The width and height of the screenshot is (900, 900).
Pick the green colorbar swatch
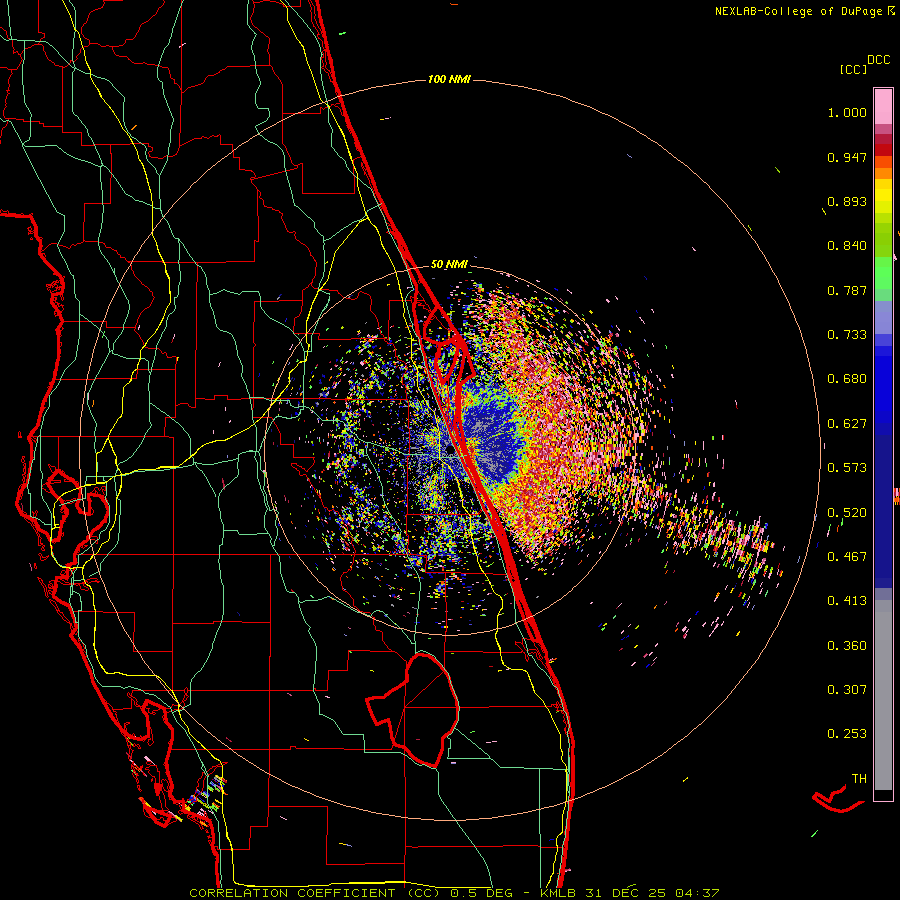pyautogui.click(x=883, y=273)
